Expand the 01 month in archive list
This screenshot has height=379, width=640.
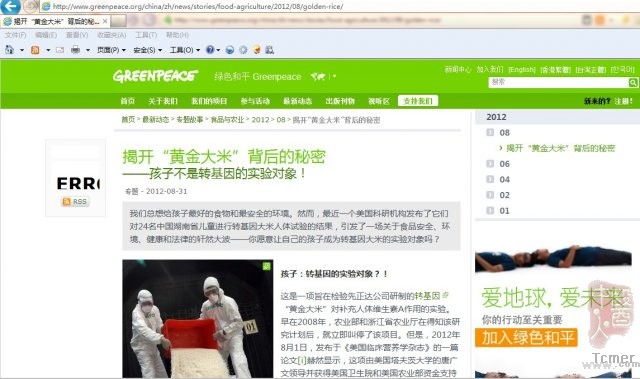coord(490,211)
